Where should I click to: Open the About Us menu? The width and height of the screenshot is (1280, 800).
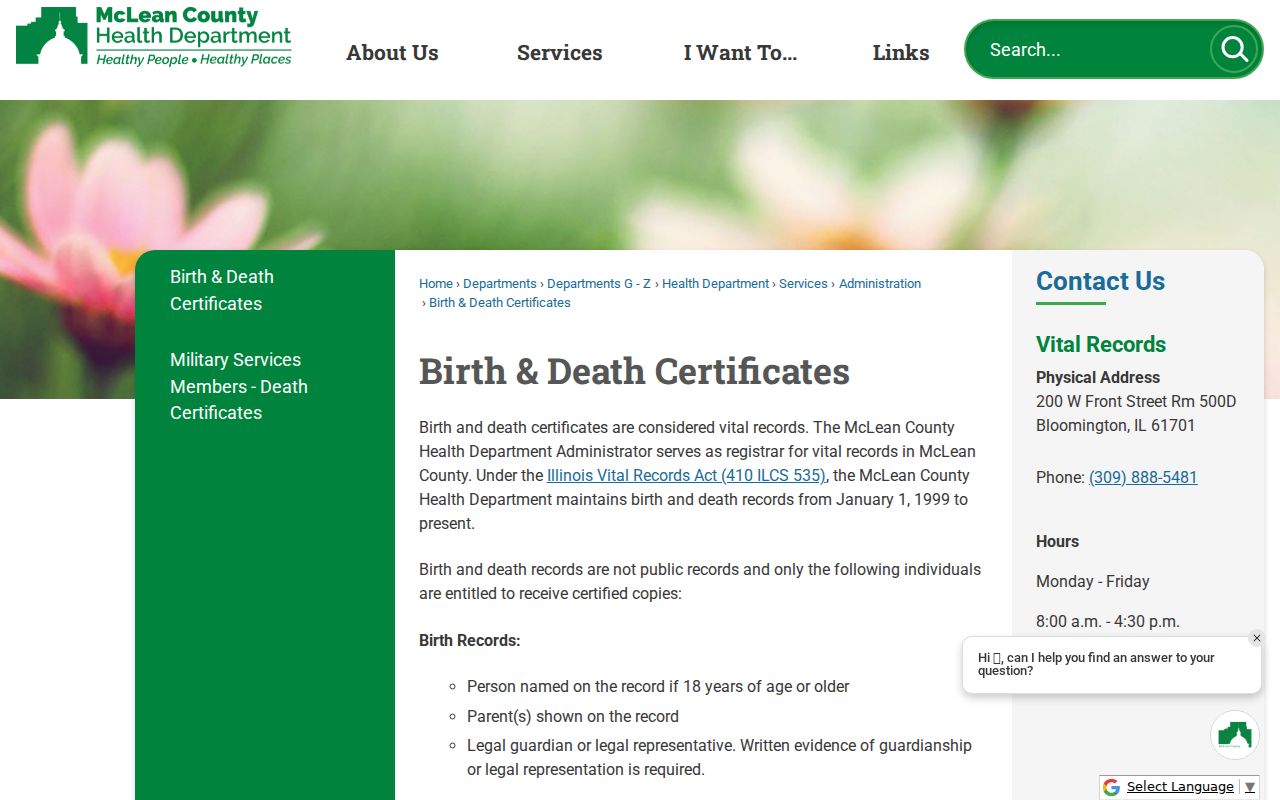[392, 52]
